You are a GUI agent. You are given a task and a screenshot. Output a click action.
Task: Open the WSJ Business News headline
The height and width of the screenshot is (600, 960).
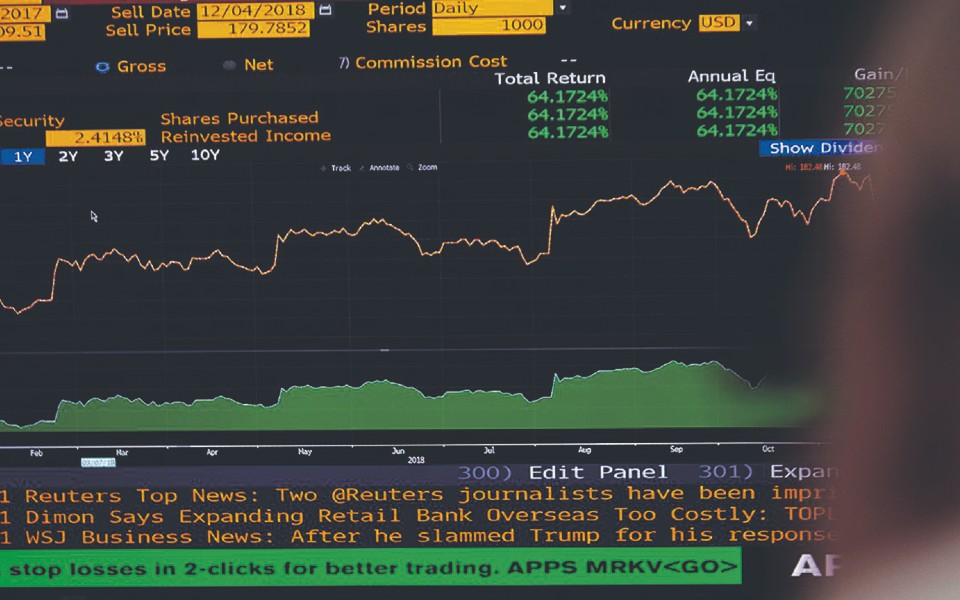pos(418,536)
